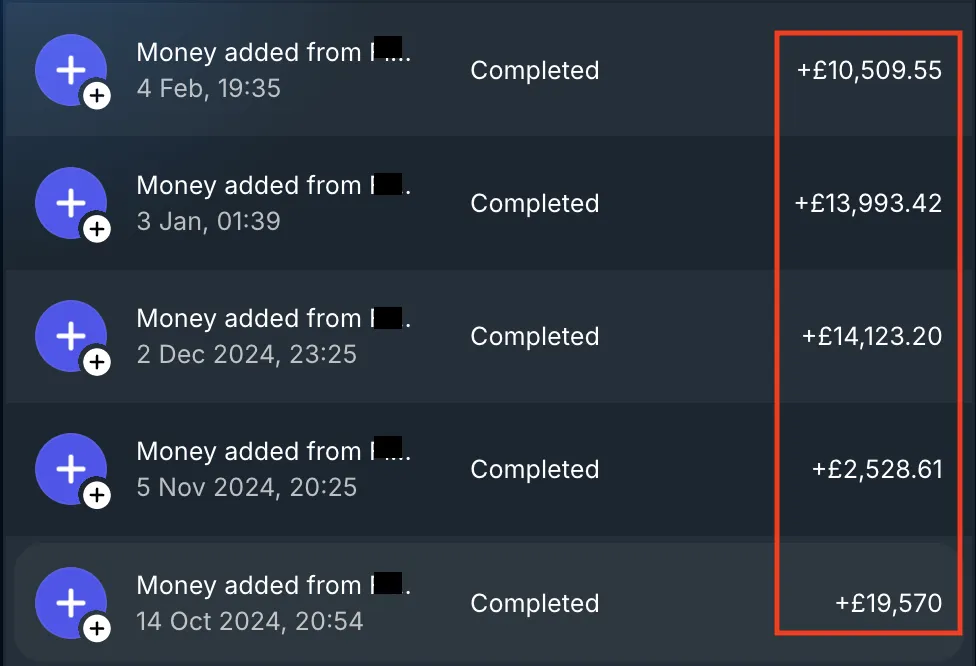Click the 5 Nov 2024 transaction plus icon

71,469
